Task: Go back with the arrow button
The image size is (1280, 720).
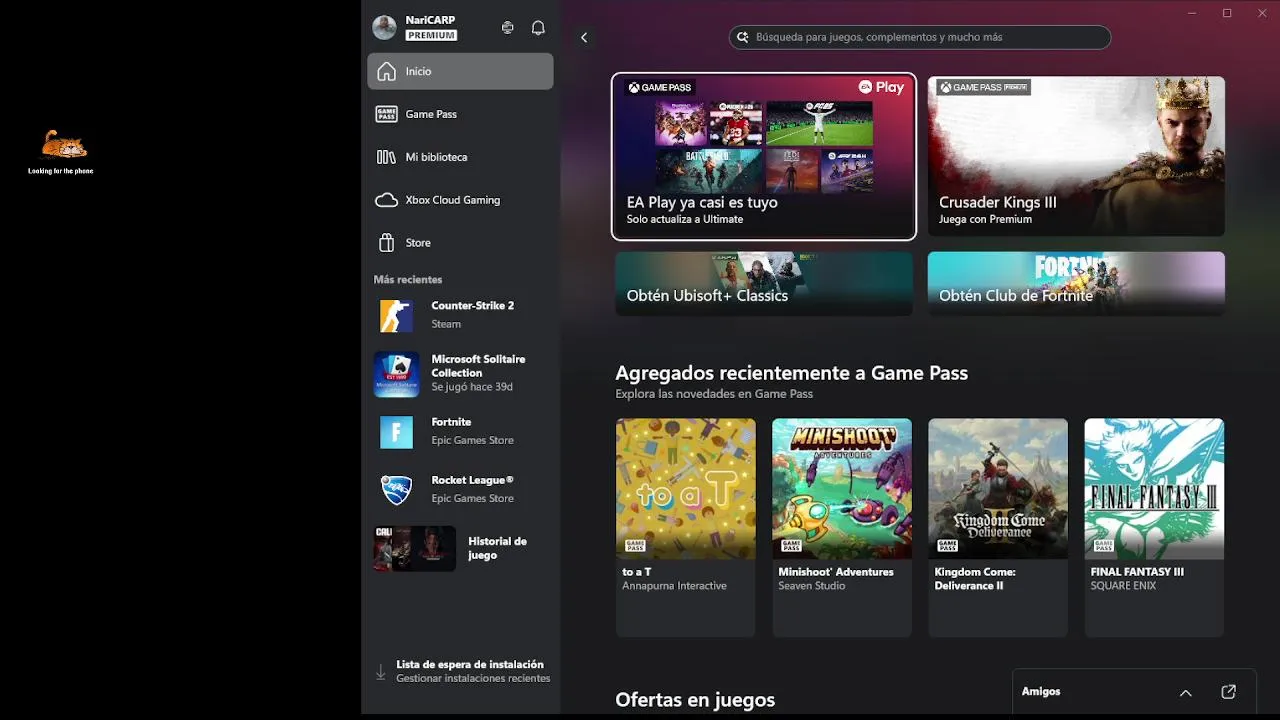Action: point(584,37)
